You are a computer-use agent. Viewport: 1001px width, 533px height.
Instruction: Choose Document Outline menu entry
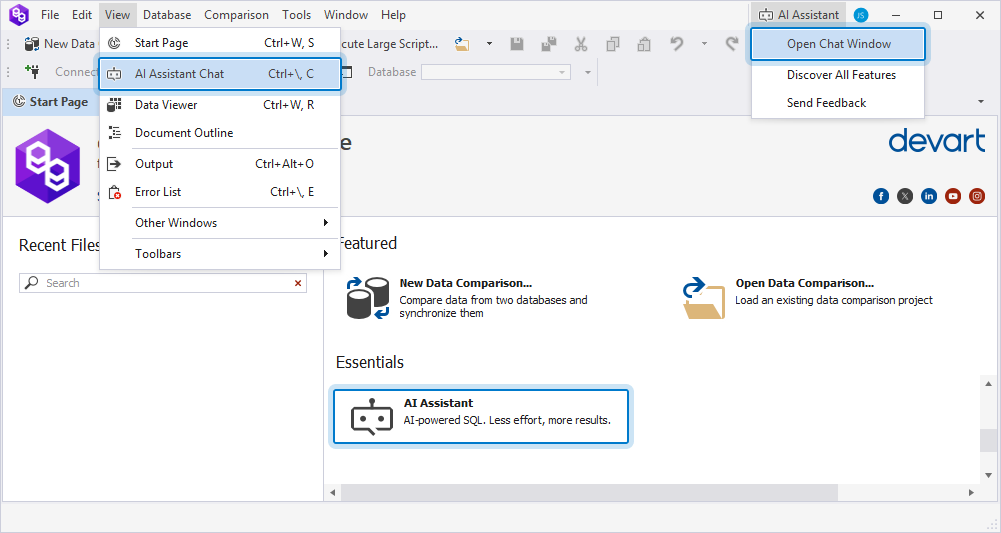pos(220,133)
